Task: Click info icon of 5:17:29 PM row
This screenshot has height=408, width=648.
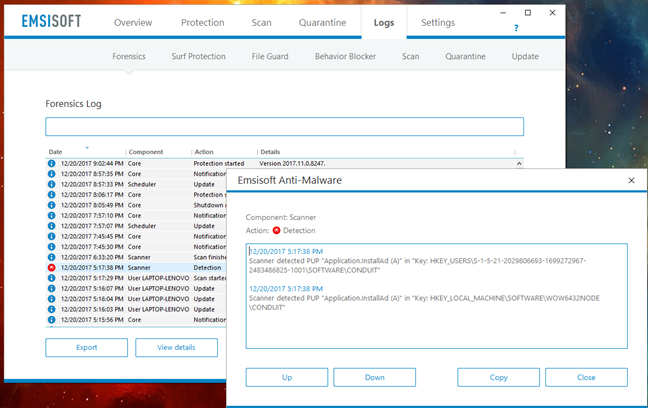Action: click(x=51, y=278)
